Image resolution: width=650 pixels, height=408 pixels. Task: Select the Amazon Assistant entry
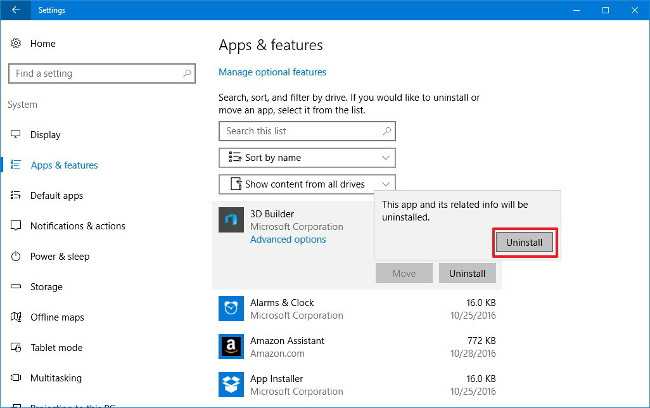point(357,347)
